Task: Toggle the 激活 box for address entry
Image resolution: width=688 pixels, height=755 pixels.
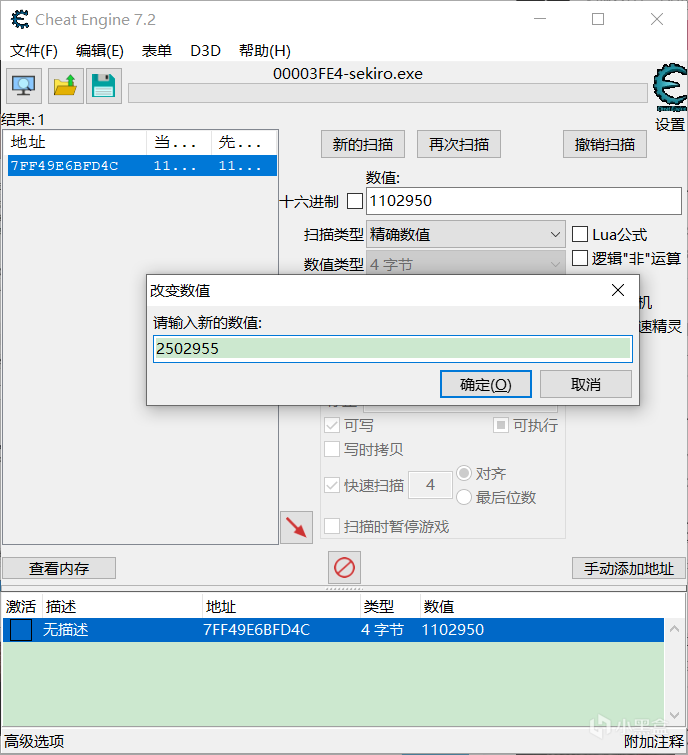Action: click(21, 630)
